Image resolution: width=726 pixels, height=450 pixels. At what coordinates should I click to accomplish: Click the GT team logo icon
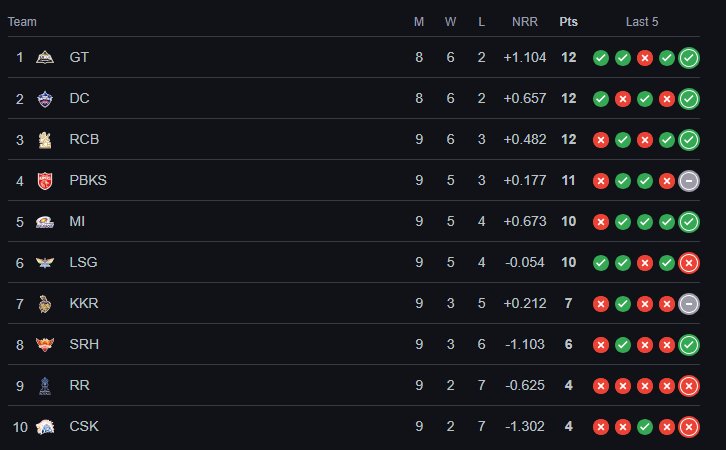(45, 58)
